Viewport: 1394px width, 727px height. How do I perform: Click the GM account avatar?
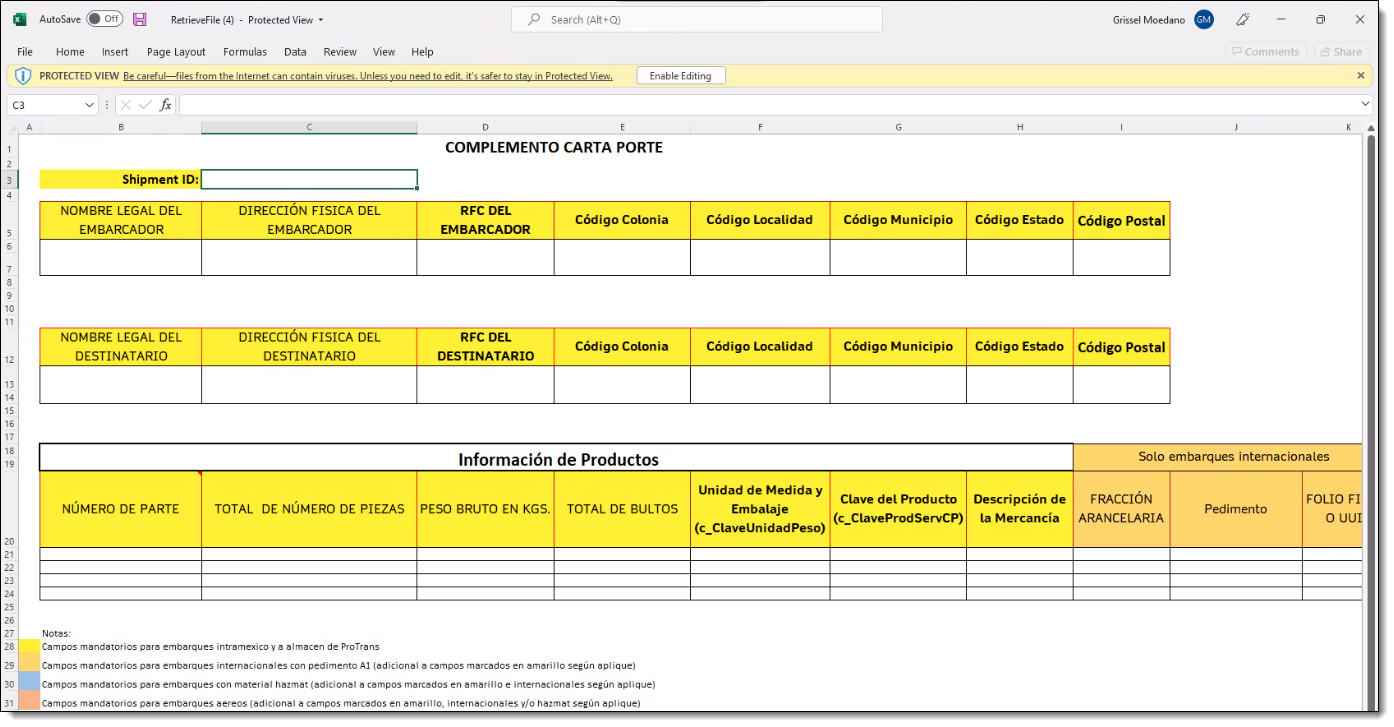[x=1204, y=19]
